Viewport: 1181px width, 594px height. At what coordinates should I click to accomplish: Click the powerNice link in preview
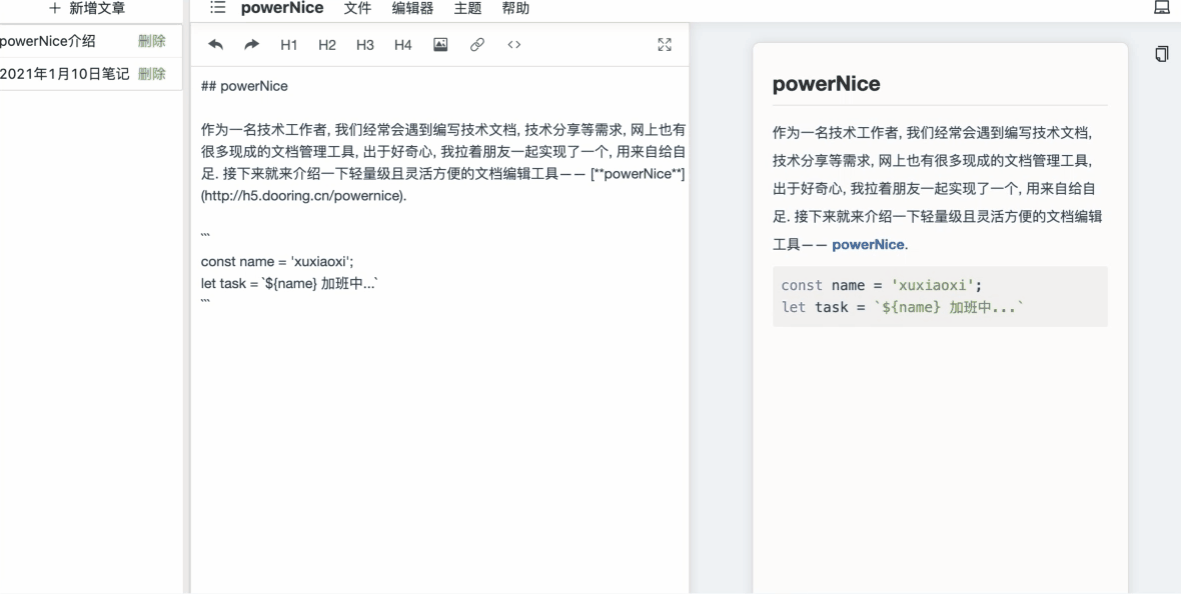click(868, 245)
